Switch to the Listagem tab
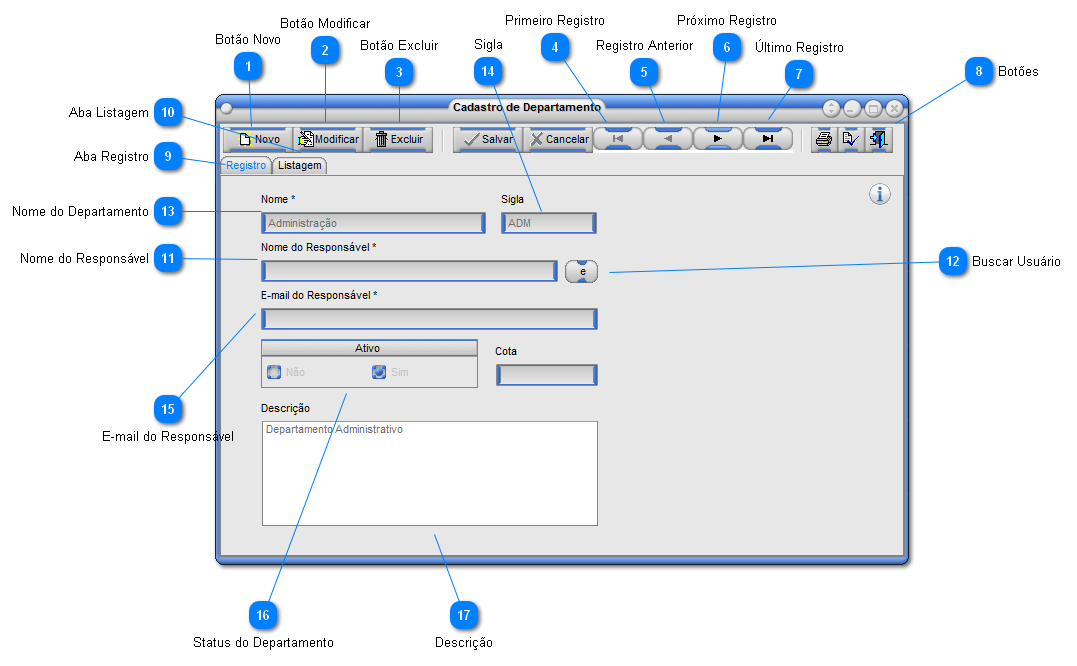1077x666 pixels. point(299,165)
